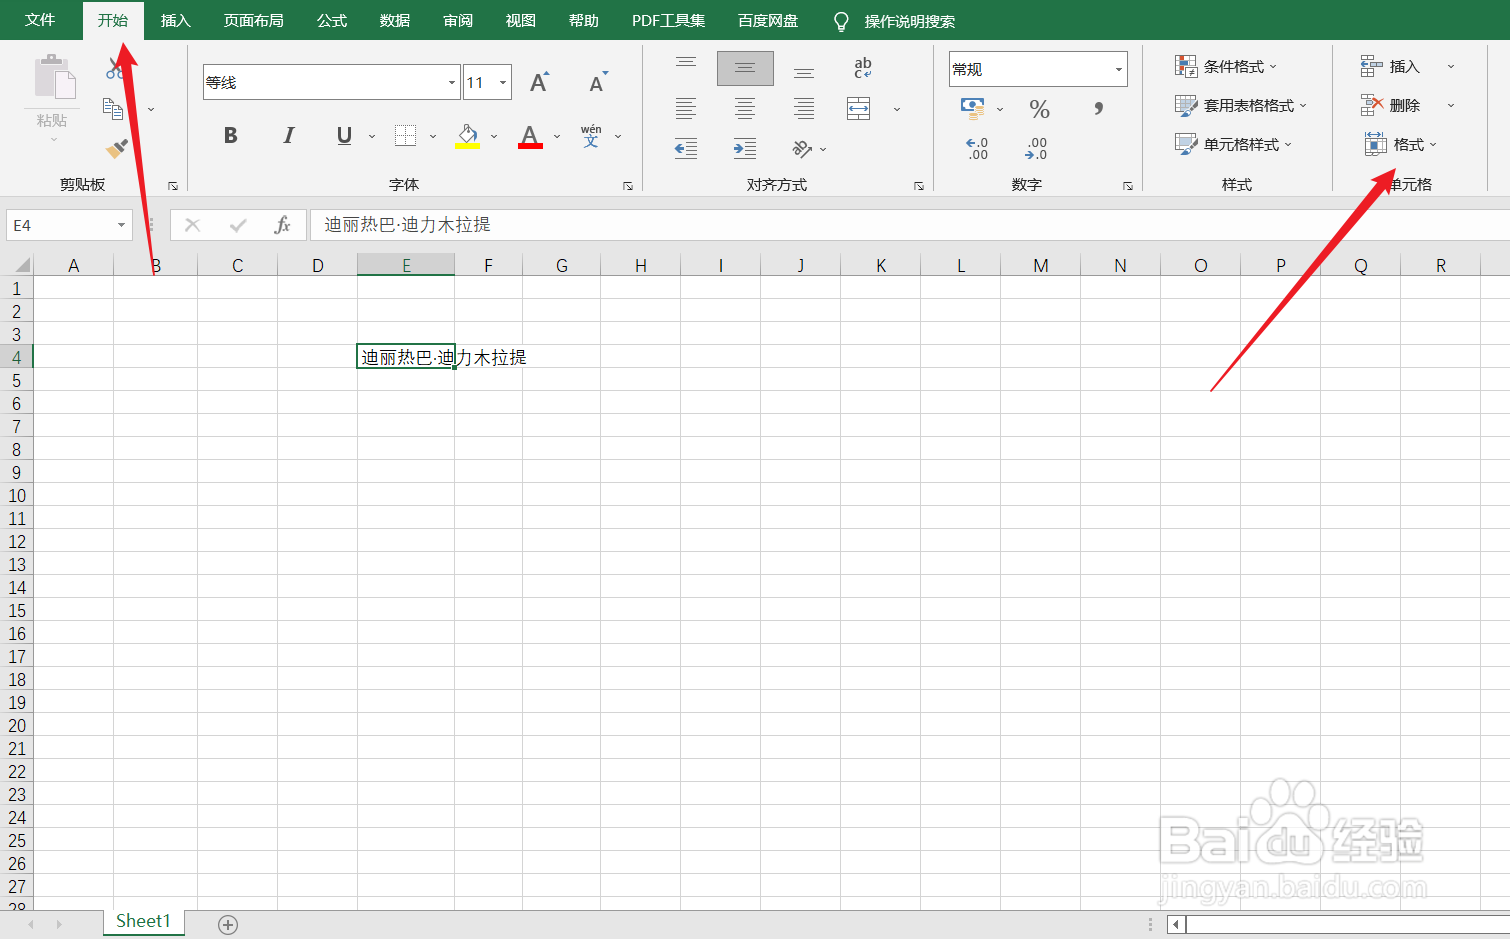Switch to the 页面布局 tab

coord(253,20)
